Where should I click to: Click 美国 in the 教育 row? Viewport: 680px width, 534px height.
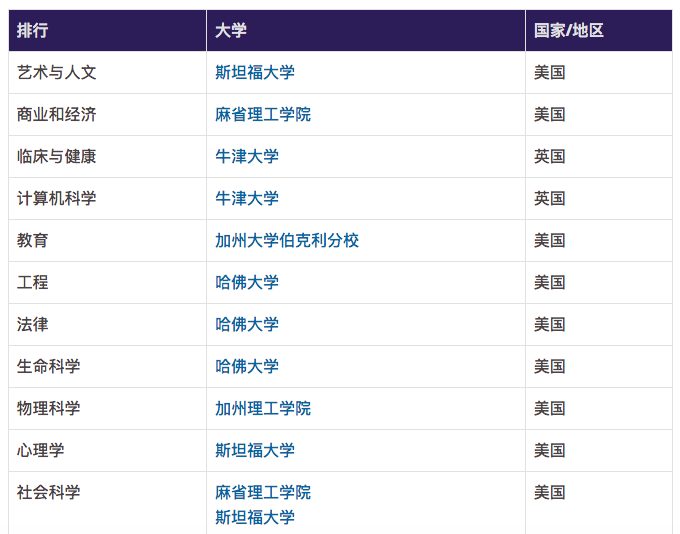click(x=549, y=240)
